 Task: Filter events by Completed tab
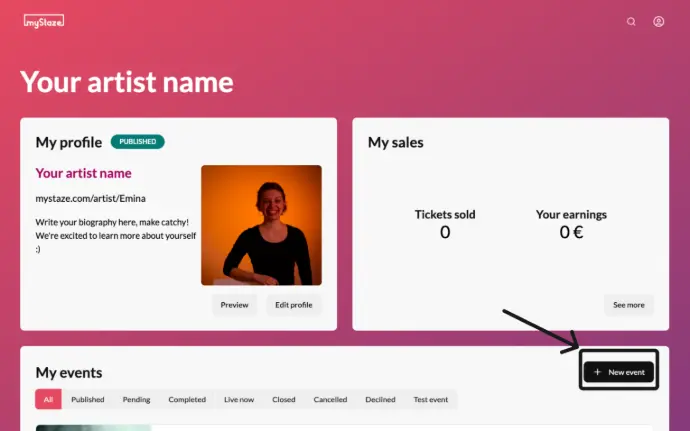[x=187, y=399]
